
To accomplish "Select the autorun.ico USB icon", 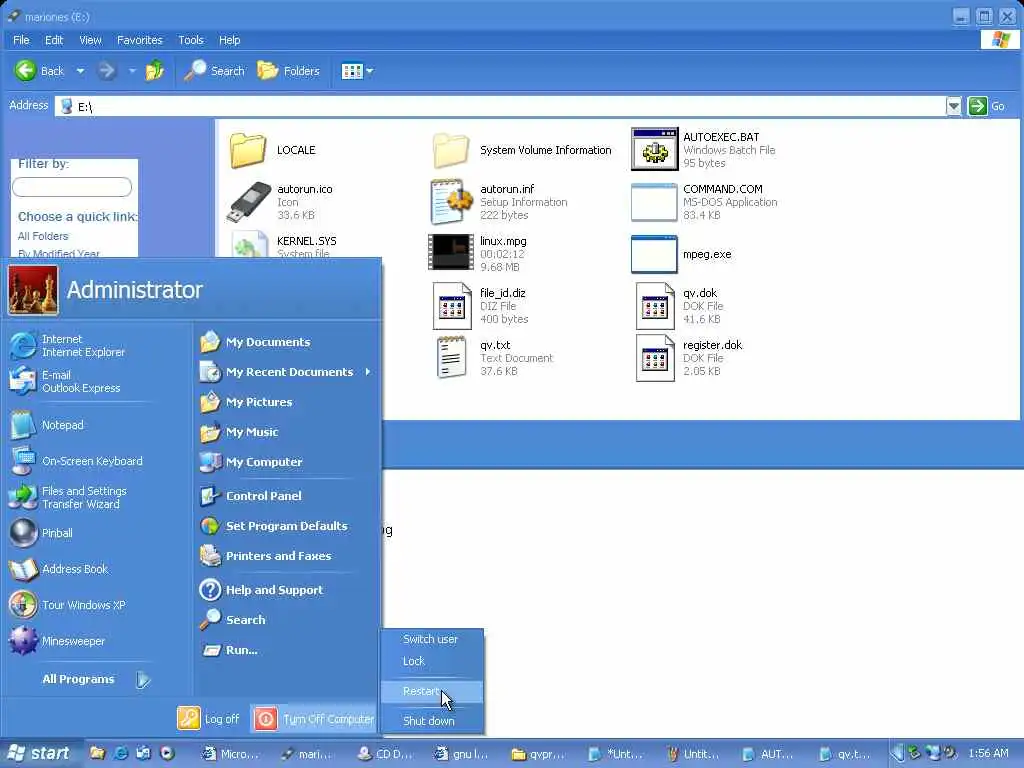I will (249, 202).
